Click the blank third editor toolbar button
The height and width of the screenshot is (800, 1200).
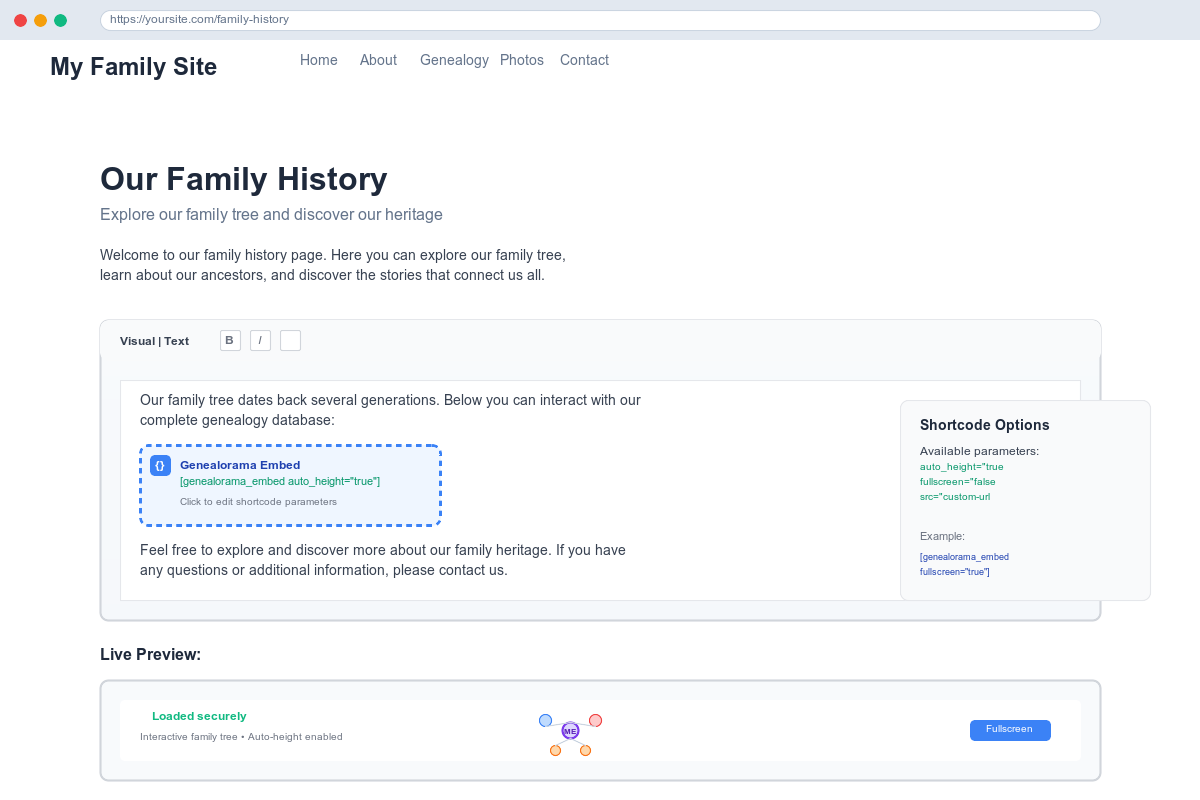coord(290,341)
